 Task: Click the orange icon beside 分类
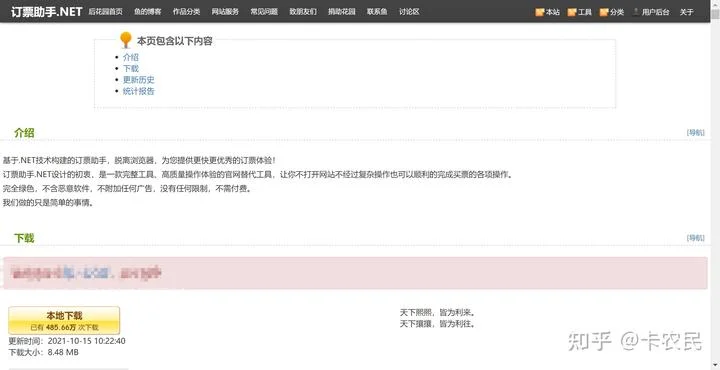604,12
